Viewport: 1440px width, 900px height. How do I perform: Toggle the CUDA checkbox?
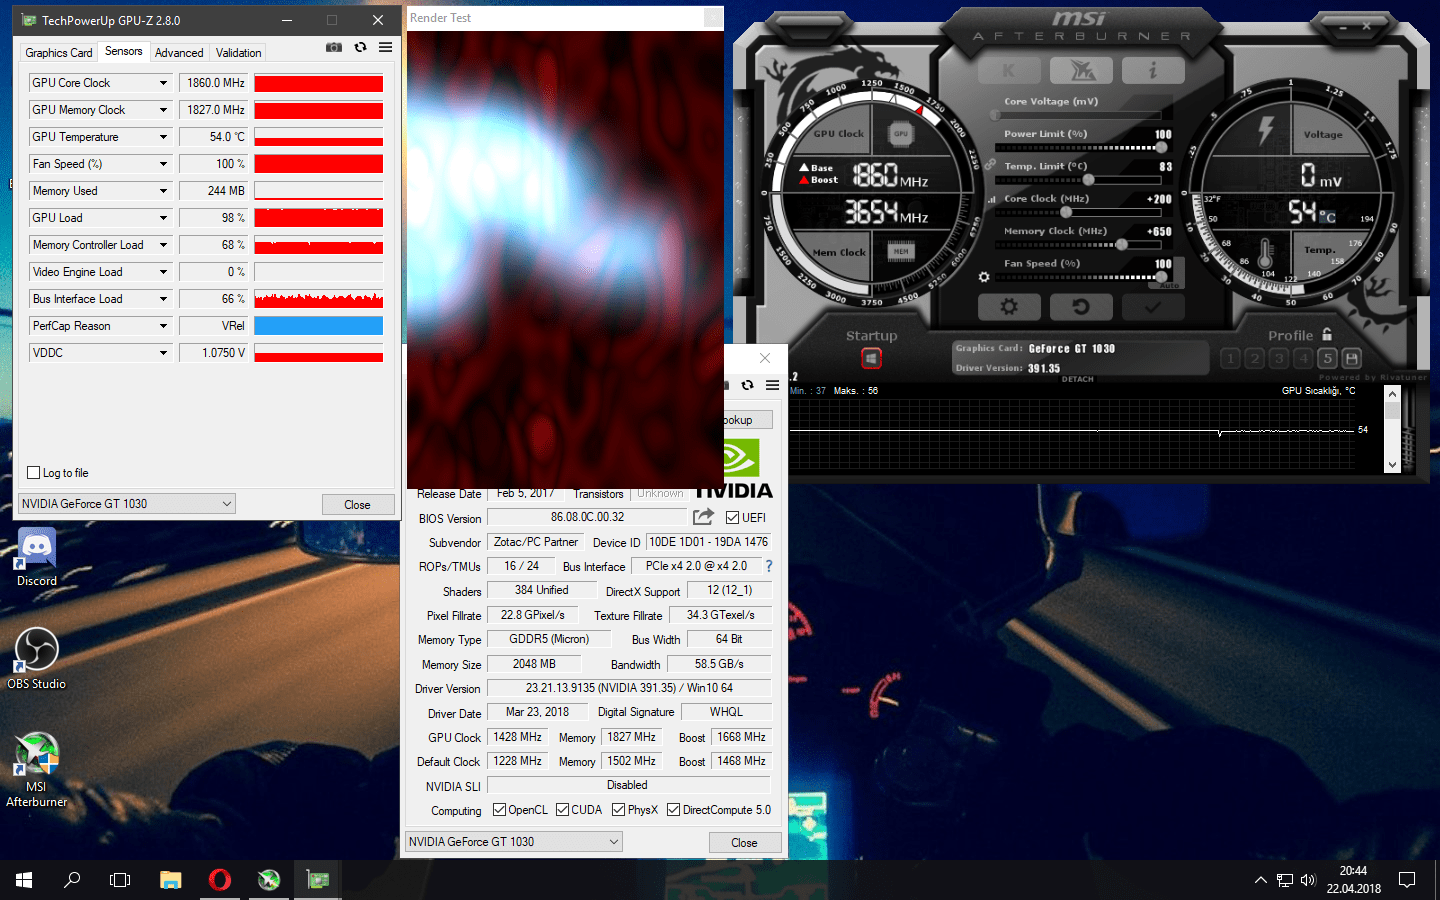pyautogui.click(x=563, y=810)
